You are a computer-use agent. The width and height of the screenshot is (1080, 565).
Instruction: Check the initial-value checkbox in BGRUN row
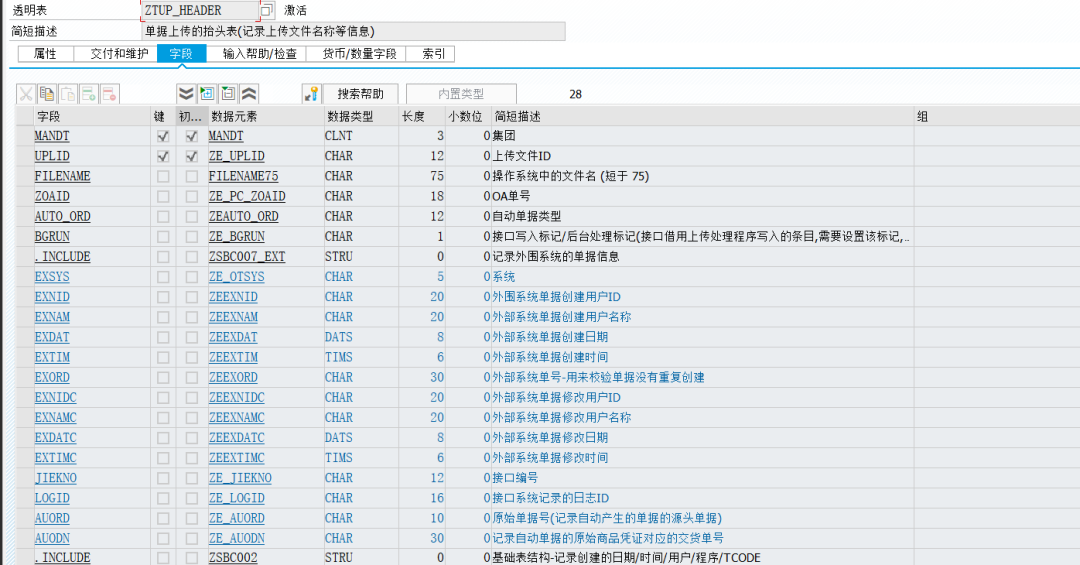[x=191, y=236]
